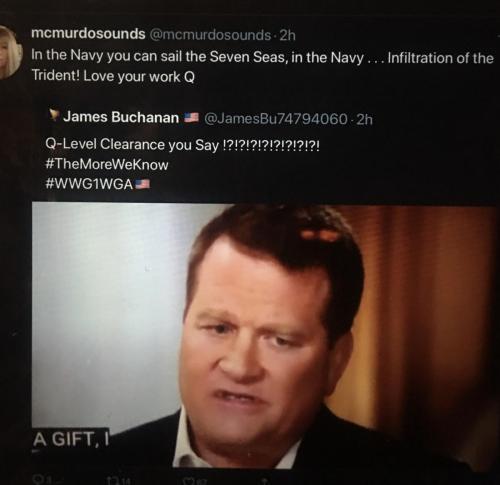The height and width of the screenshot is (485, 500).
Task: Click the 2h timestamp on the quoted tweet
Action: [364, 119]
